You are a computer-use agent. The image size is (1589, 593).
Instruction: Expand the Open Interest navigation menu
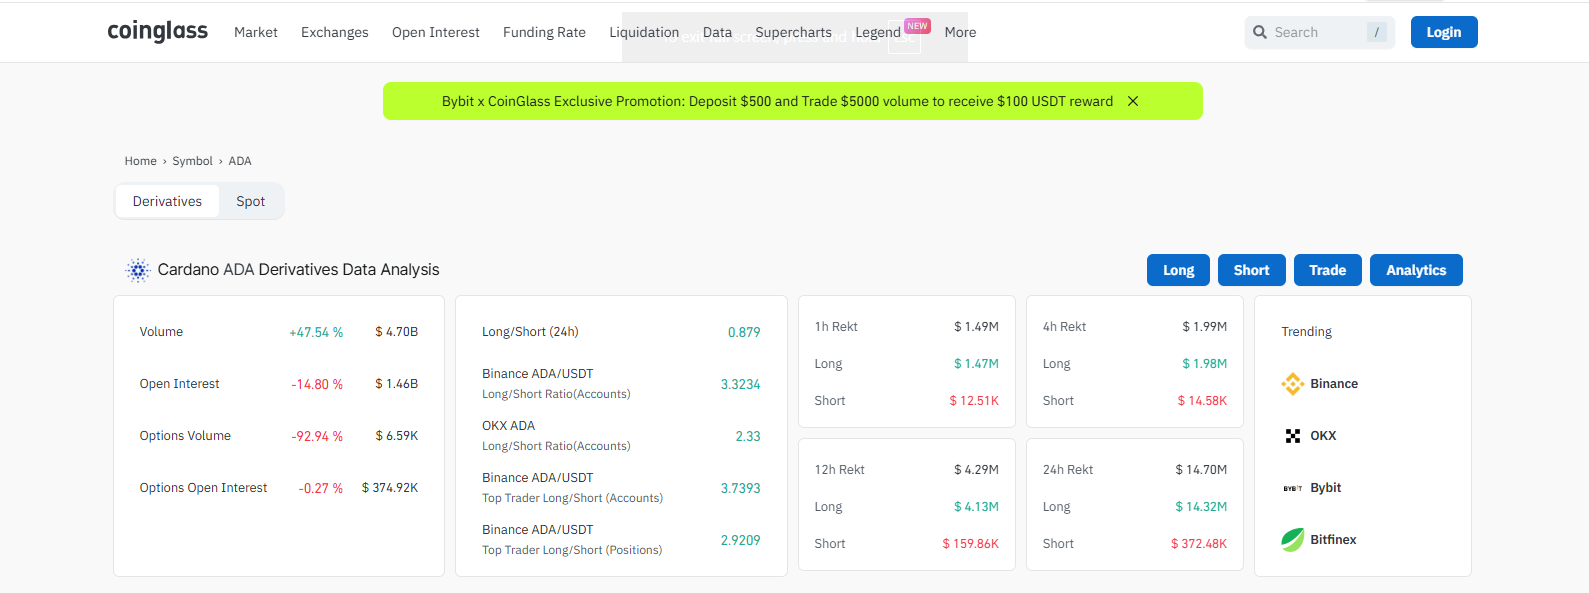(x=435, y=32)
